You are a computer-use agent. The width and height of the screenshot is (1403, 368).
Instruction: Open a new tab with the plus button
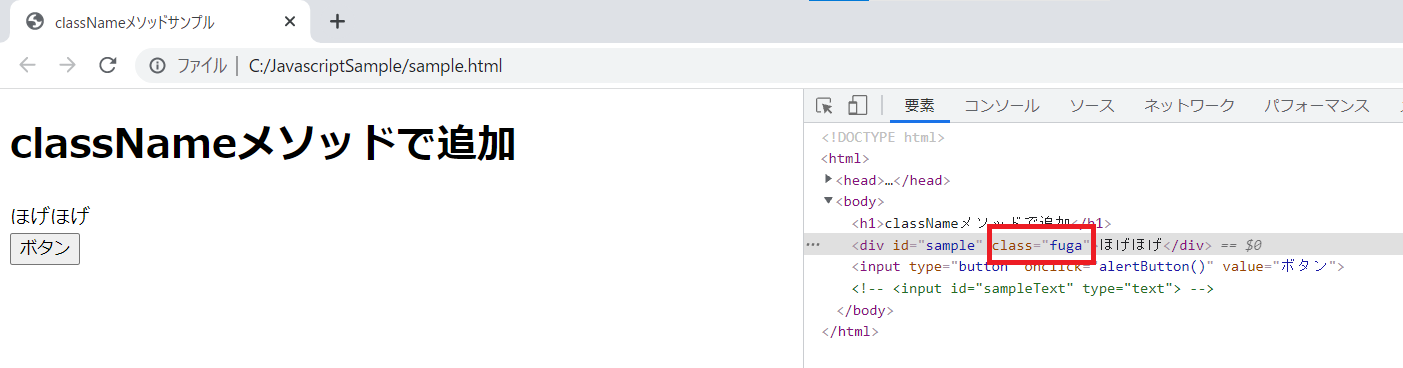point(337,21)
